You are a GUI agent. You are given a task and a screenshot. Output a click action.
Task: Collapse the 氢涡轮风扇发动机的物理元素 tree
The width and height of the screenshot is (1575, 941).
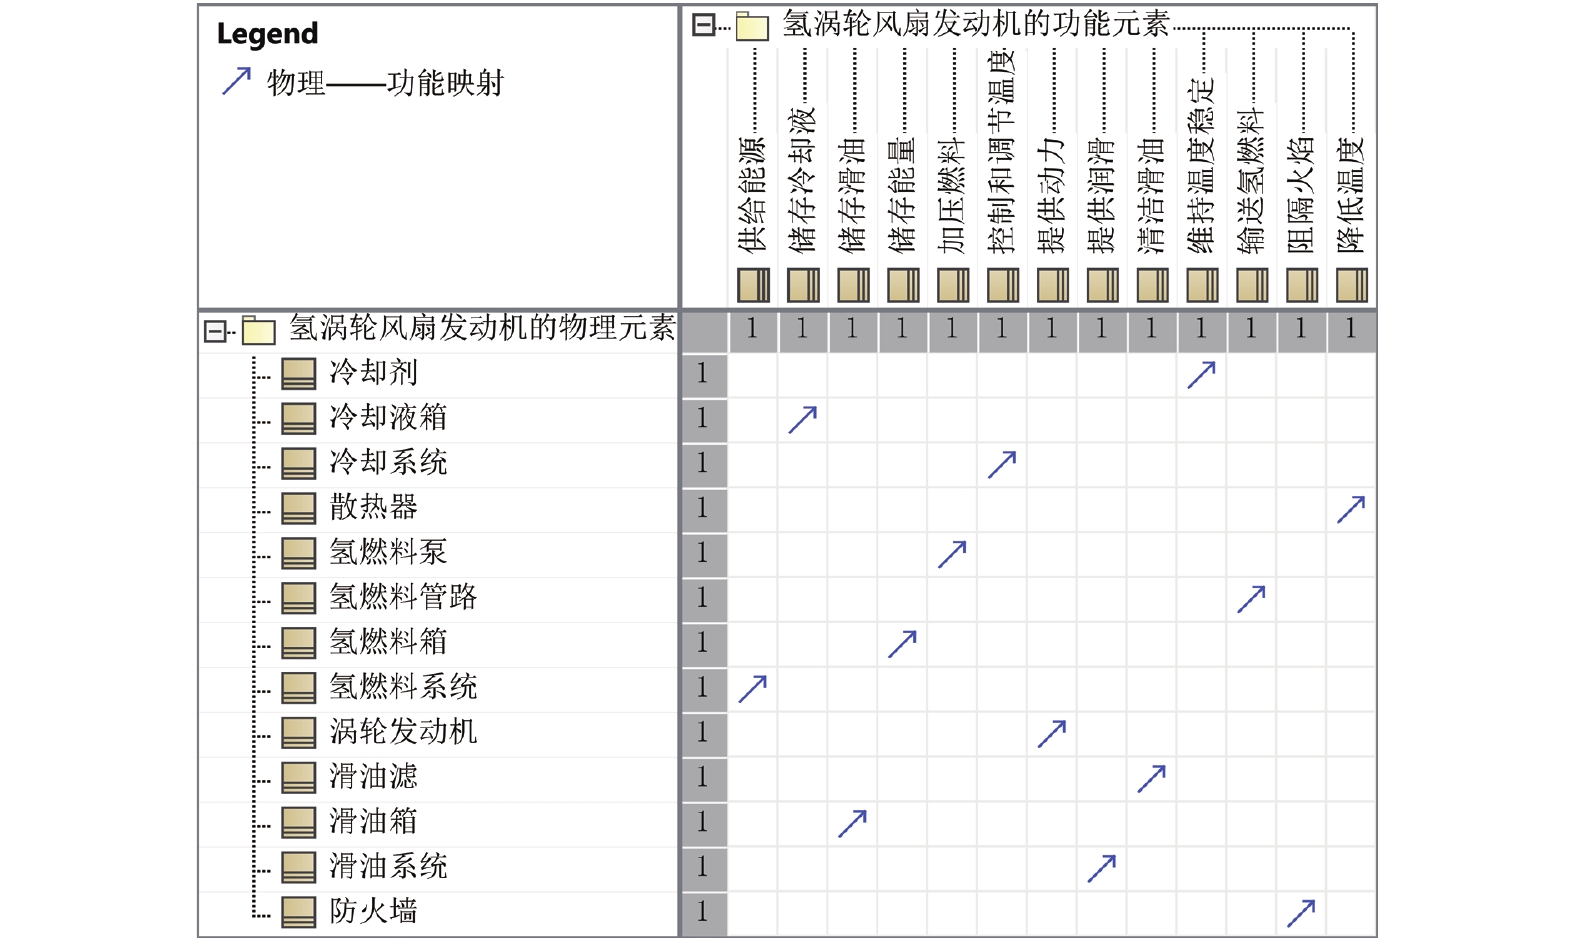click(214, 331)
